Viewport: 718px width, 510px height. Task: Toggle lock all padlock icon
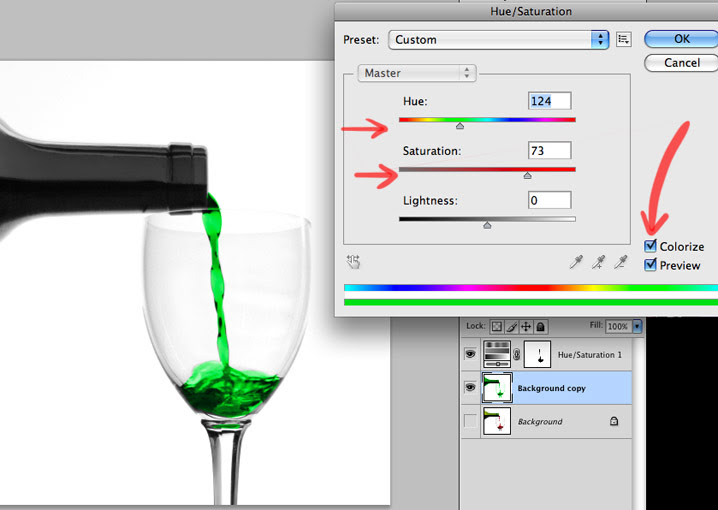click(x=541, y=326)
